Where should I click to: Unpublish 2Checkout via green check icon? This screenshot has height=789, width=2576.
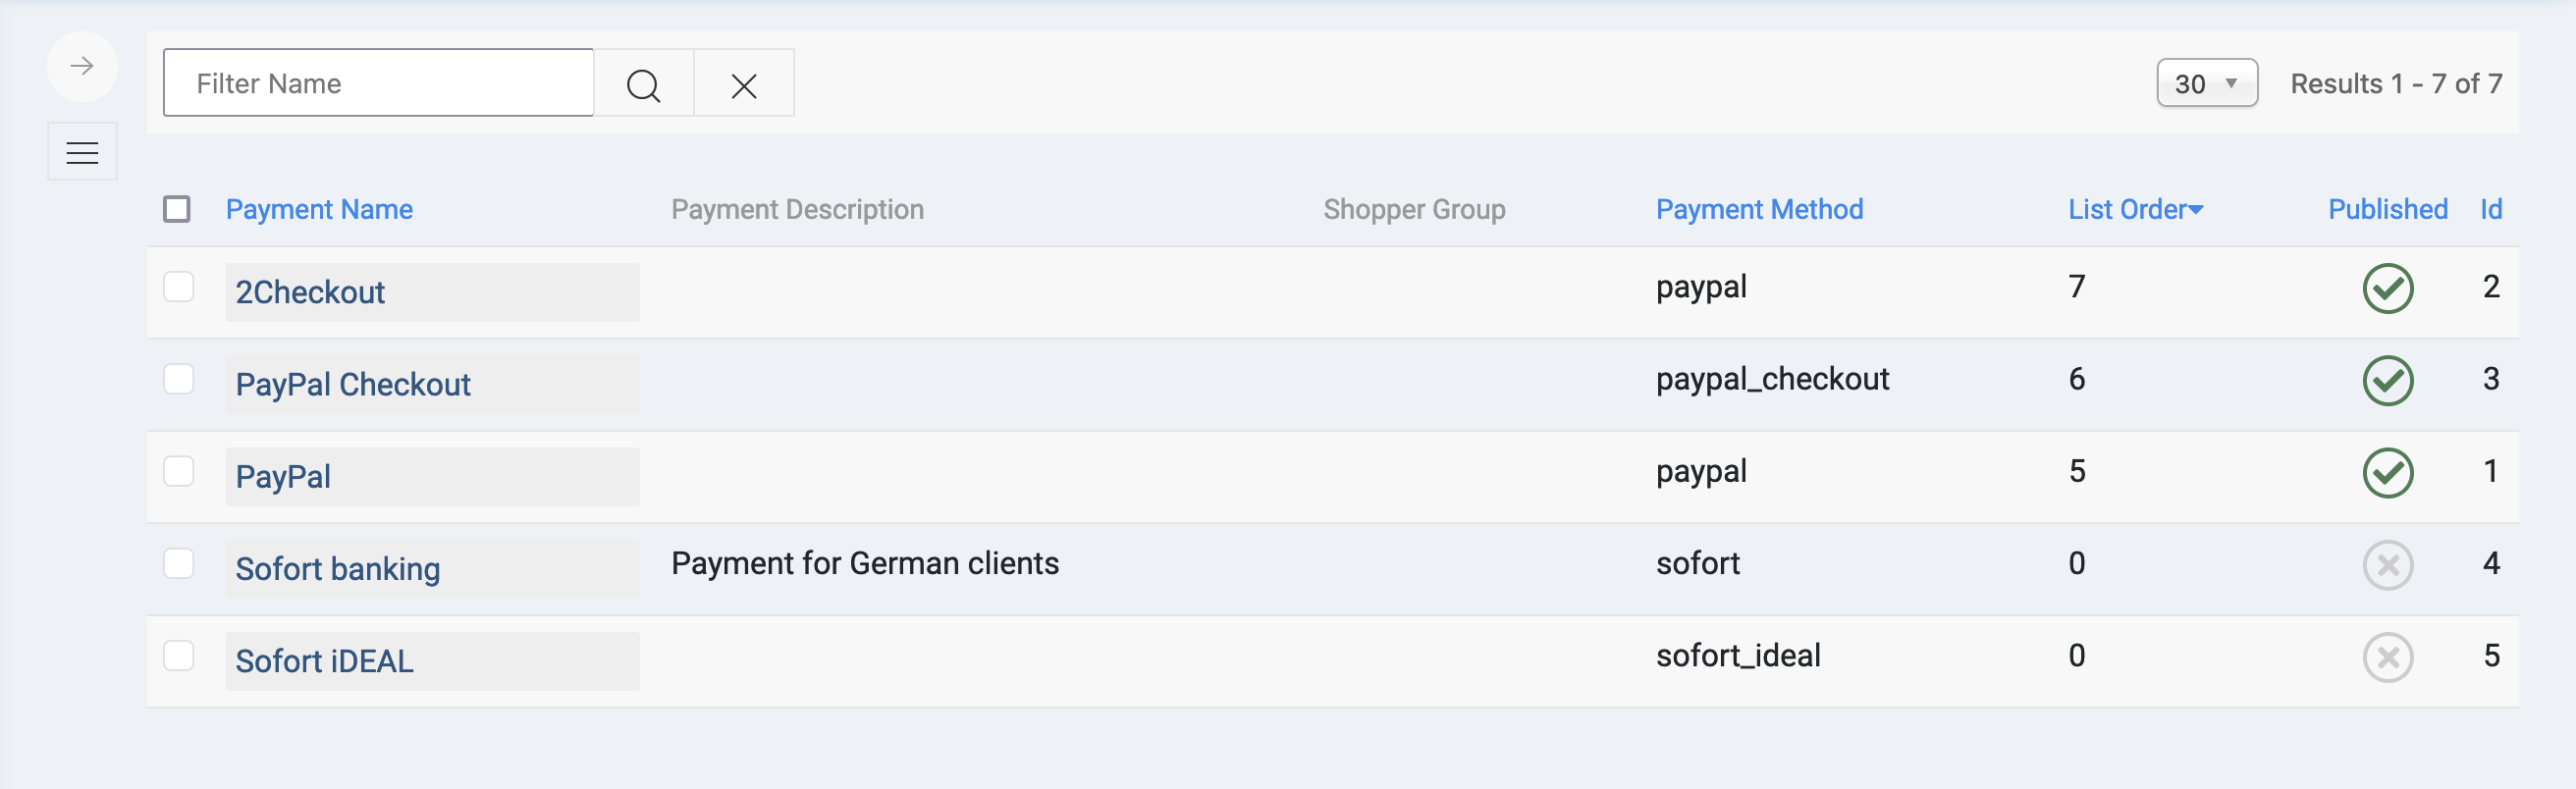2387,288
